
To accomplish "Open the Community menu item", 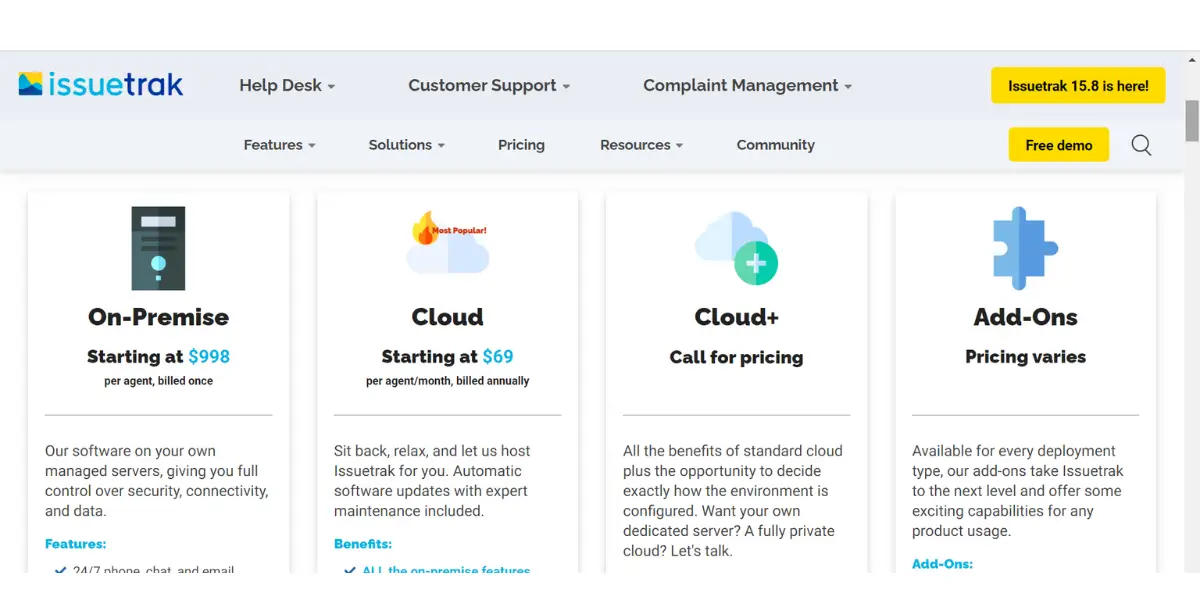I will pyautogui.click(x=775, y=145).
